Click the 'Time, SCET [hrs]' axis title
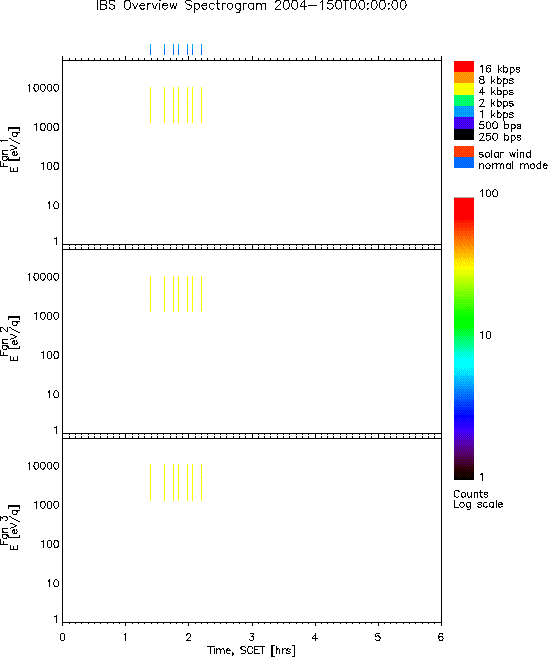The width and height of the screenshot is (548, 657). [x=251, y=651]
